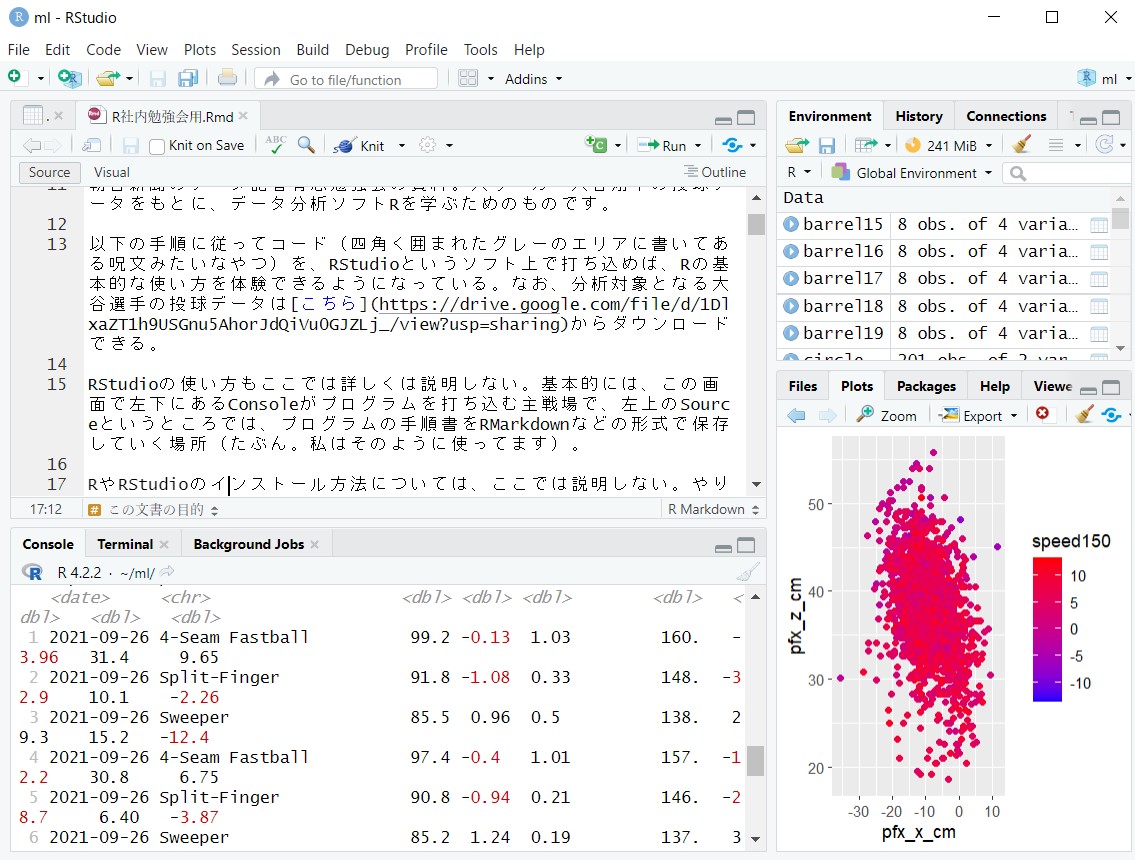Close the R社内勉強会用.Rmd tab
Viewport: 1135px width, 860px height.
point(243,116)
